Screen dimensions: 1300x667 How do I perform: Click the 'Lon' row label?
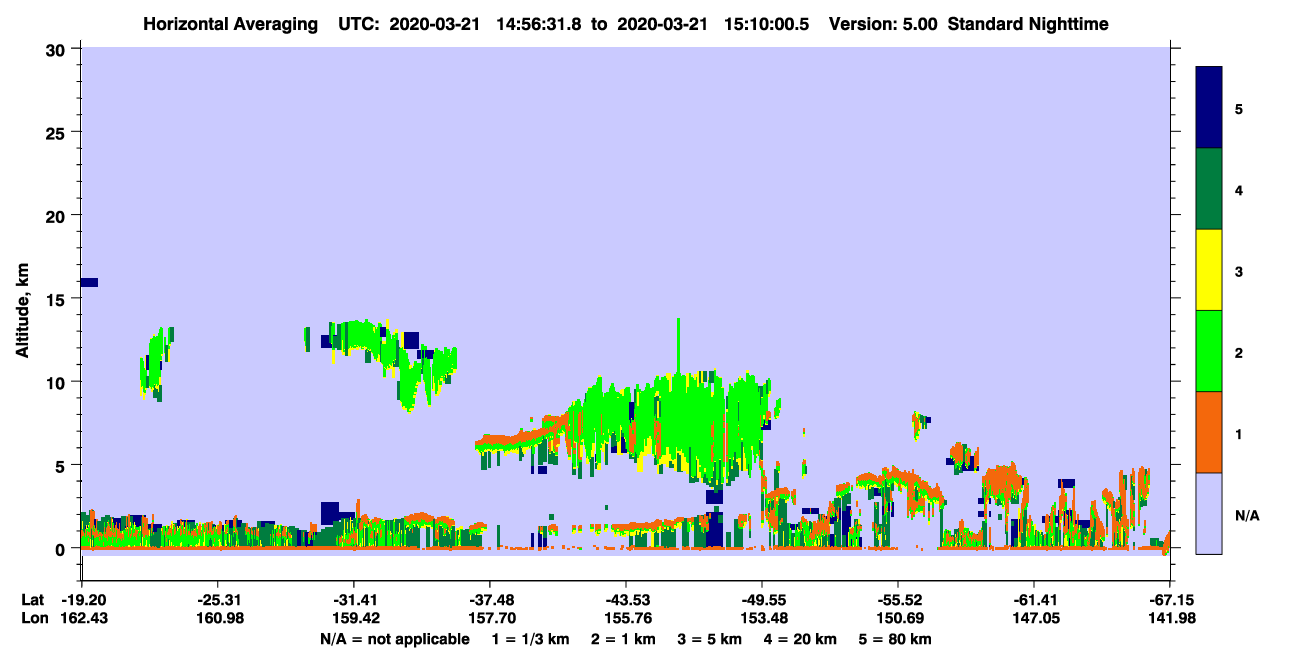pyautogui.click(x=33, y=618)
